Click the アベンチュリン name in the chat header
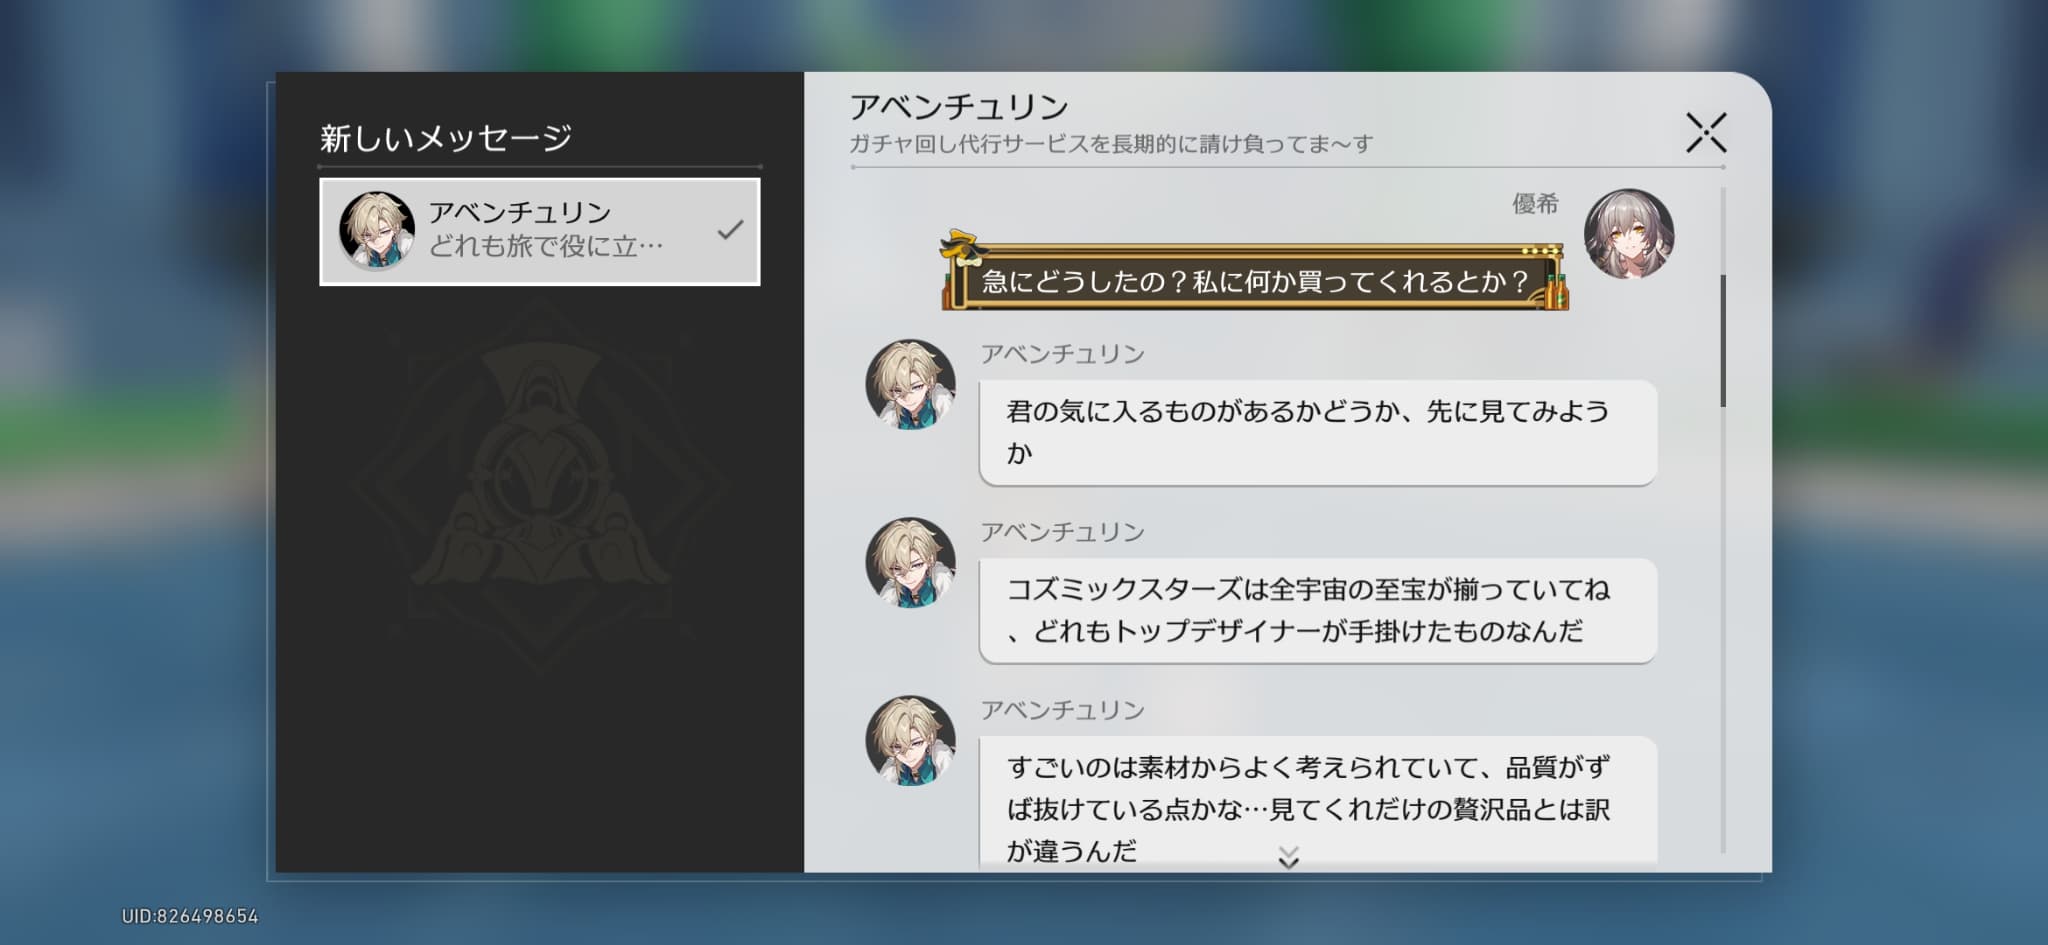2048x945 pixels. [x=958, y=107]
